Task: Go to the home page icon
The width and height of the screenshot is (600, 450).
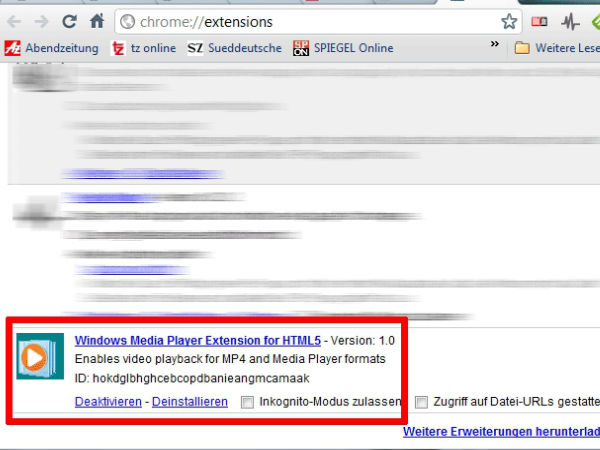Action: 97,20
